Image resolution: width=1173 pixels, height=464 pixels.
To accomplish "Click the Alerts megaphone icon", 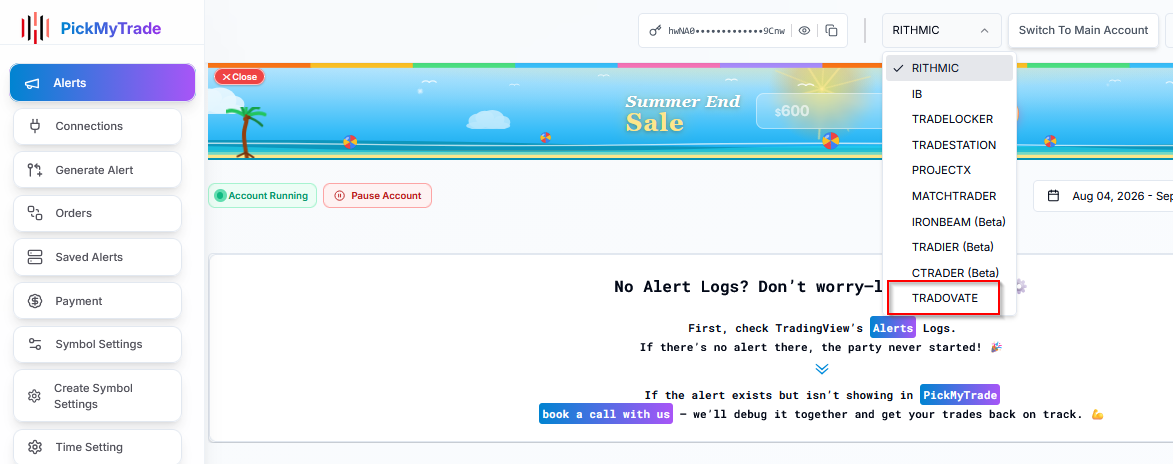I will (x=32, y=83).
